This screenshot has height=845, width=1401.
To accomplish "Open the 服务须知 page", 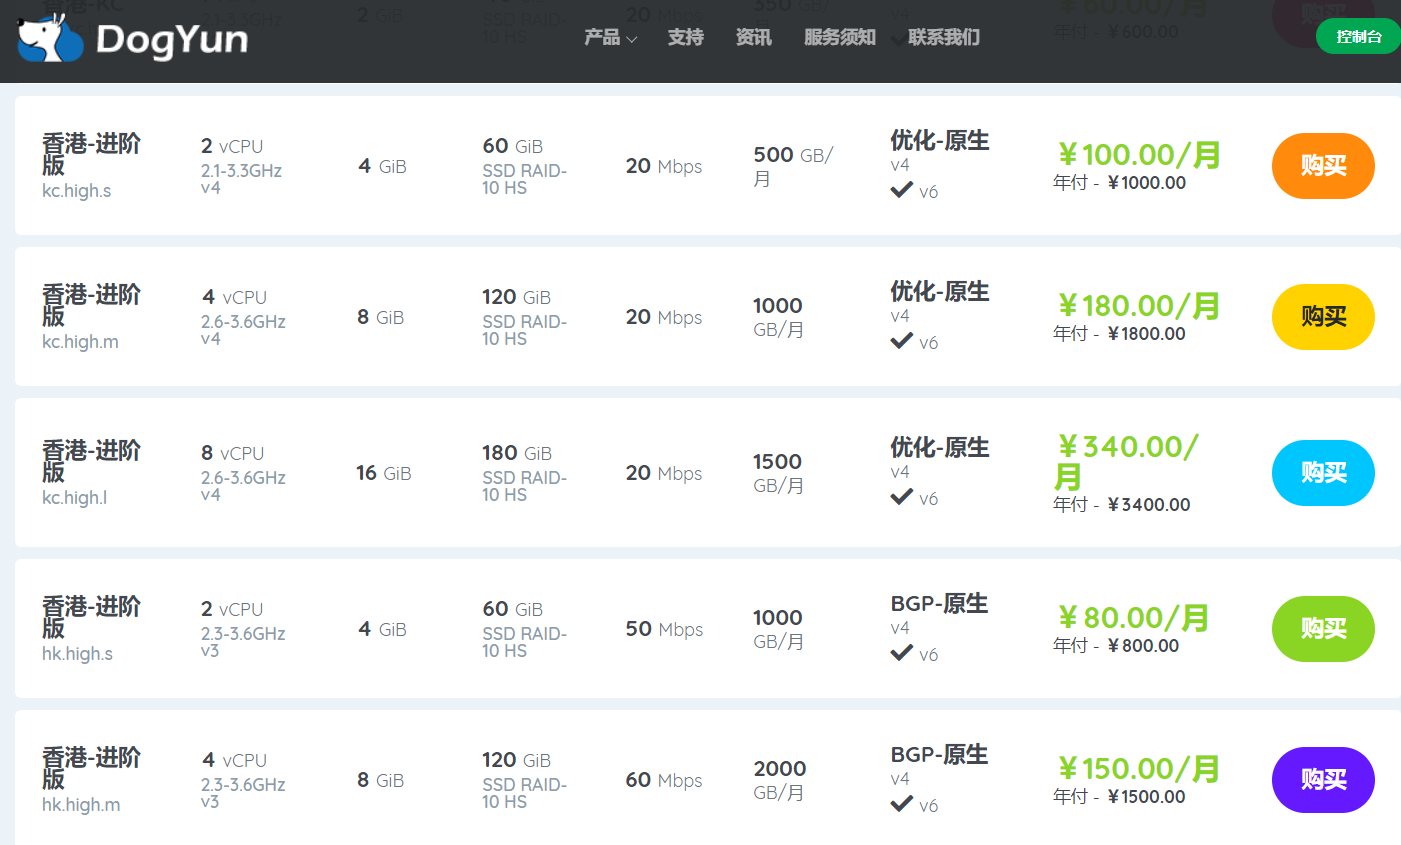I will (x=840, y=38).
